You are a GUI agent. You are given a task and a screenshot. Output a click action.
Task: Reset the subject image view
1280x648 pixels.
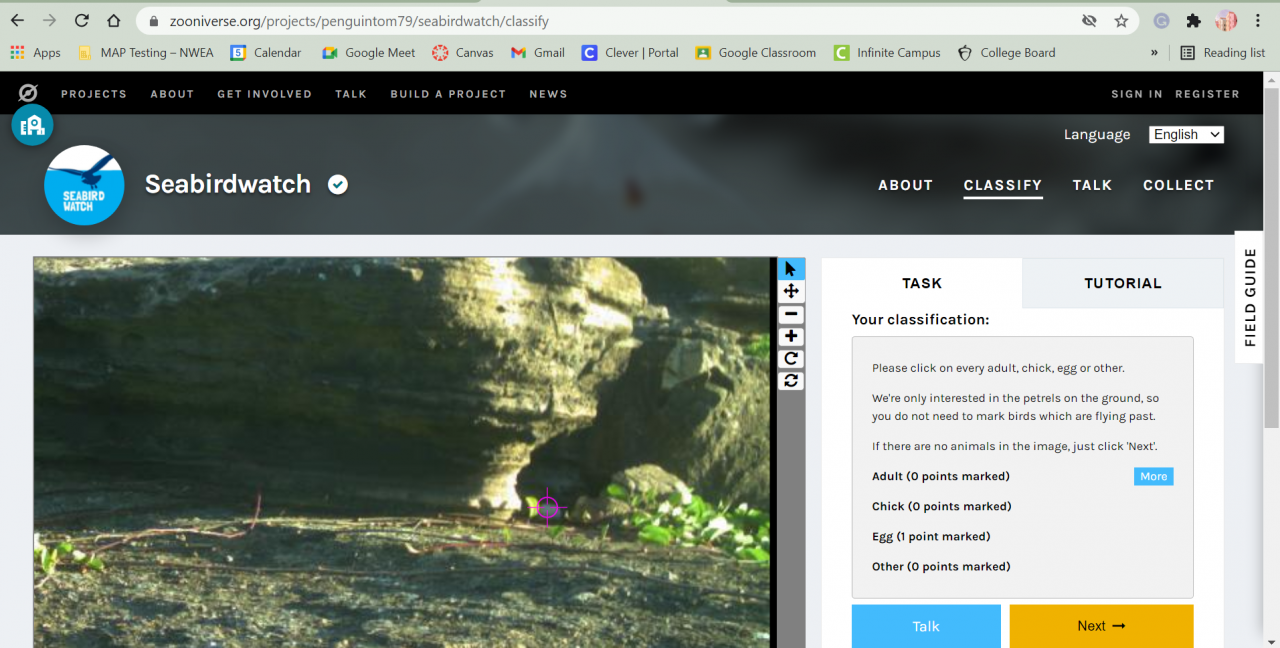click(791, 381)
